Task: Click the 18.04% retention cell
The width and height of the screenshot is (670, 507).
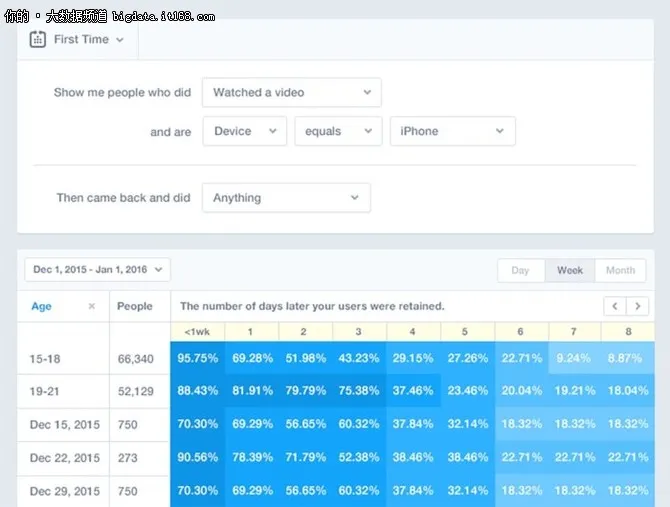Action: pos(628,390)
